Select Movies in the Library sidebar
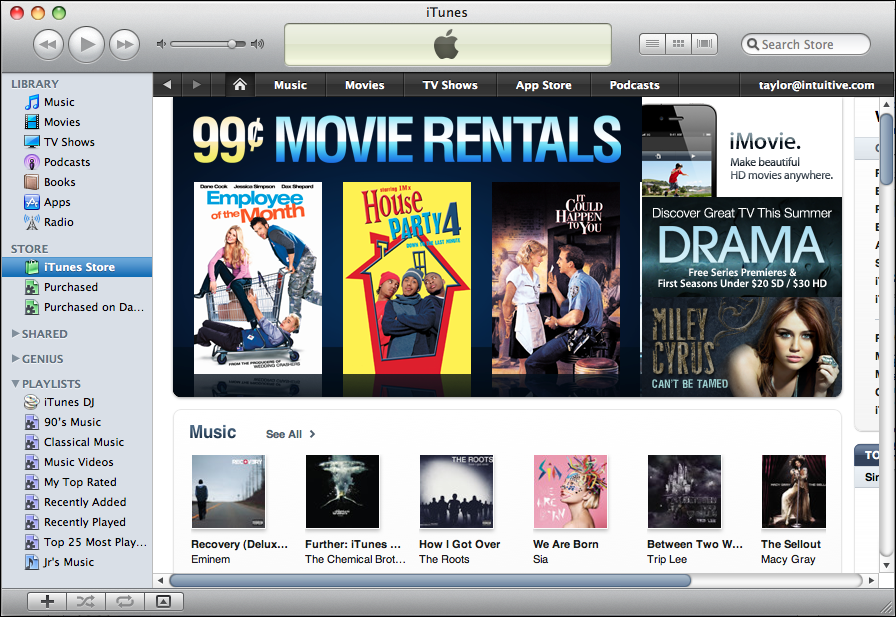896x617 pixels. 77,122
